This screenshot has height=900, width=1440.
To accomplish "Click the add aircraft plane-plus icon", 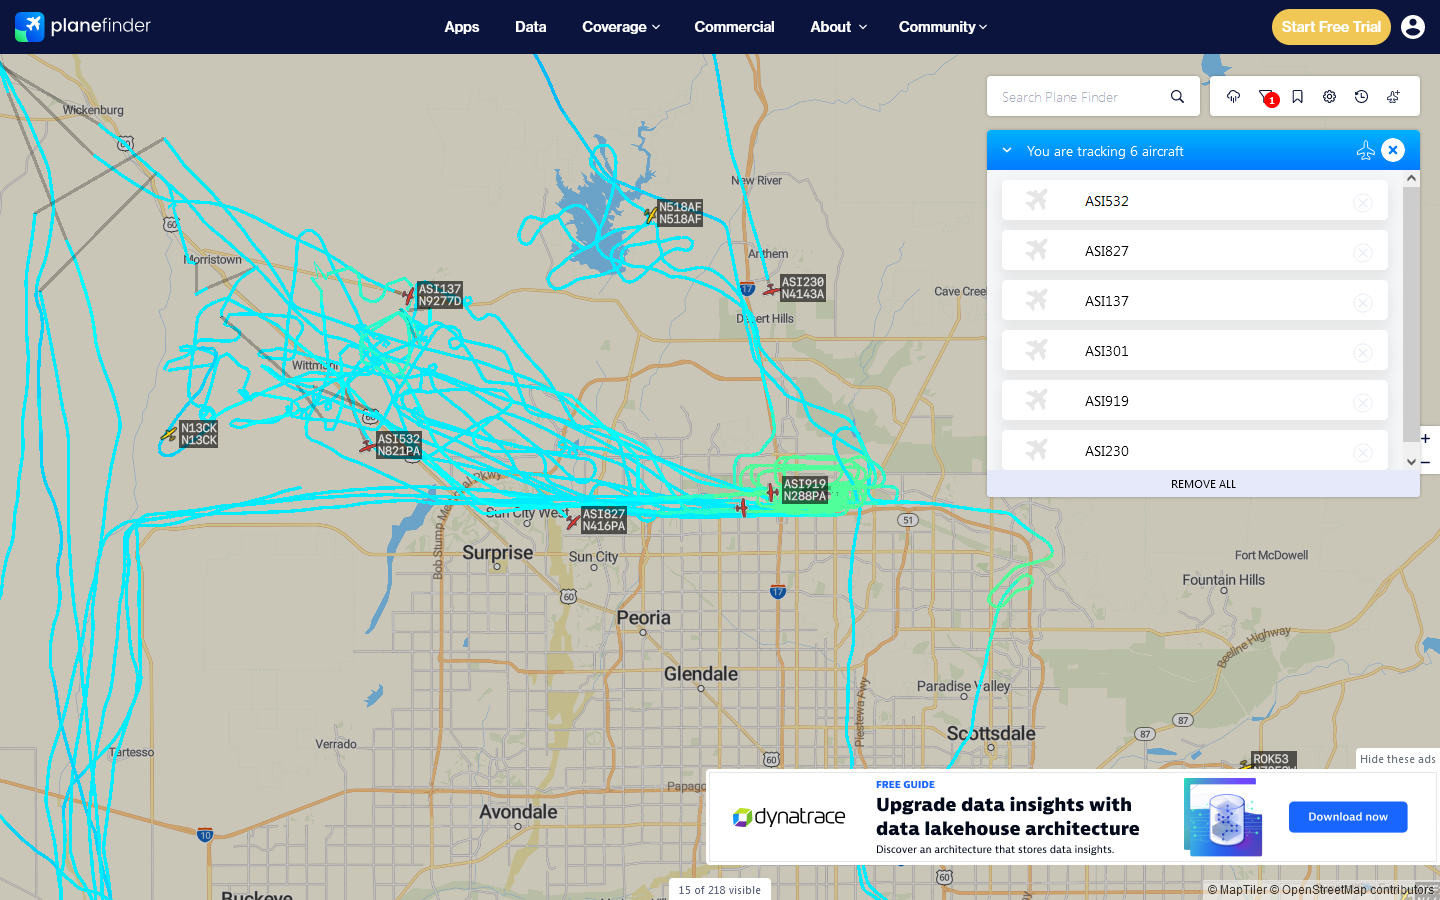I will [x=1393, y=97].
